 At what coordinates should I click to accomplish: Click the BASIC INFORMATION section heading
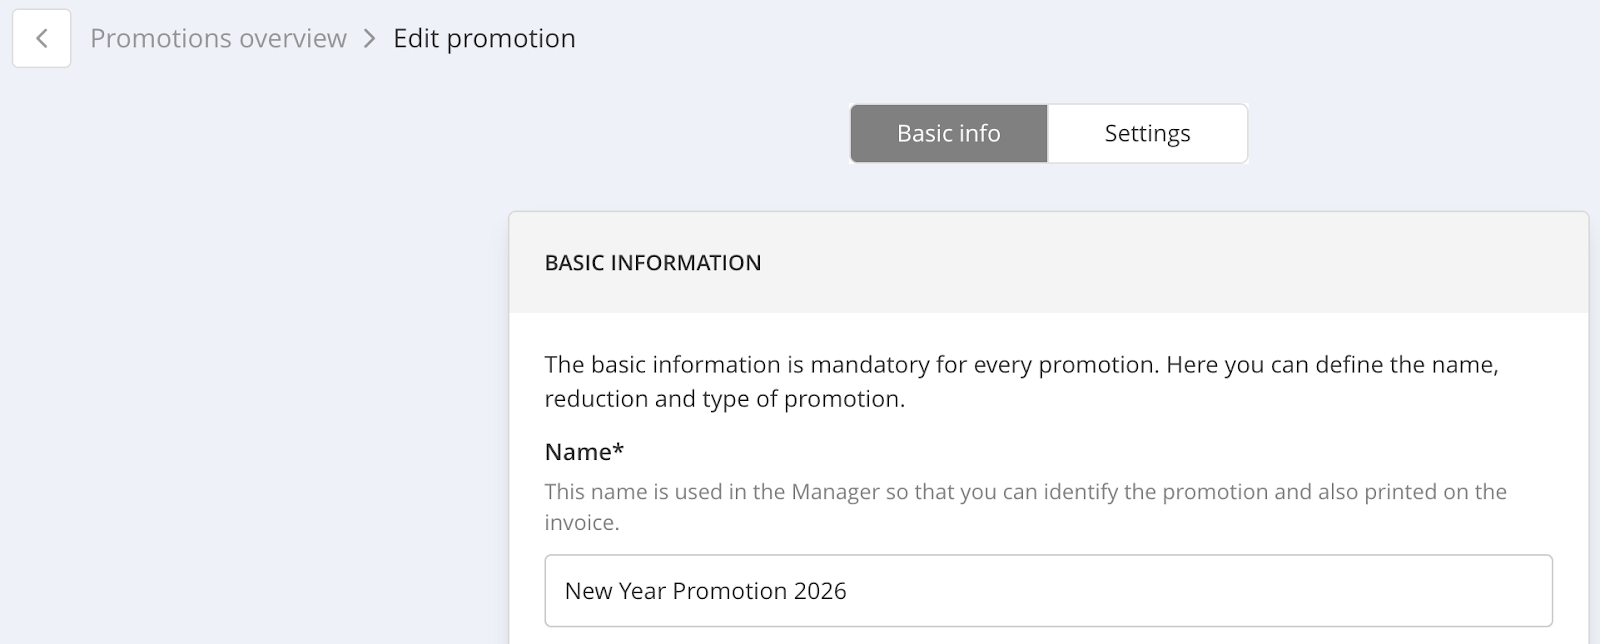coord(653,263)
